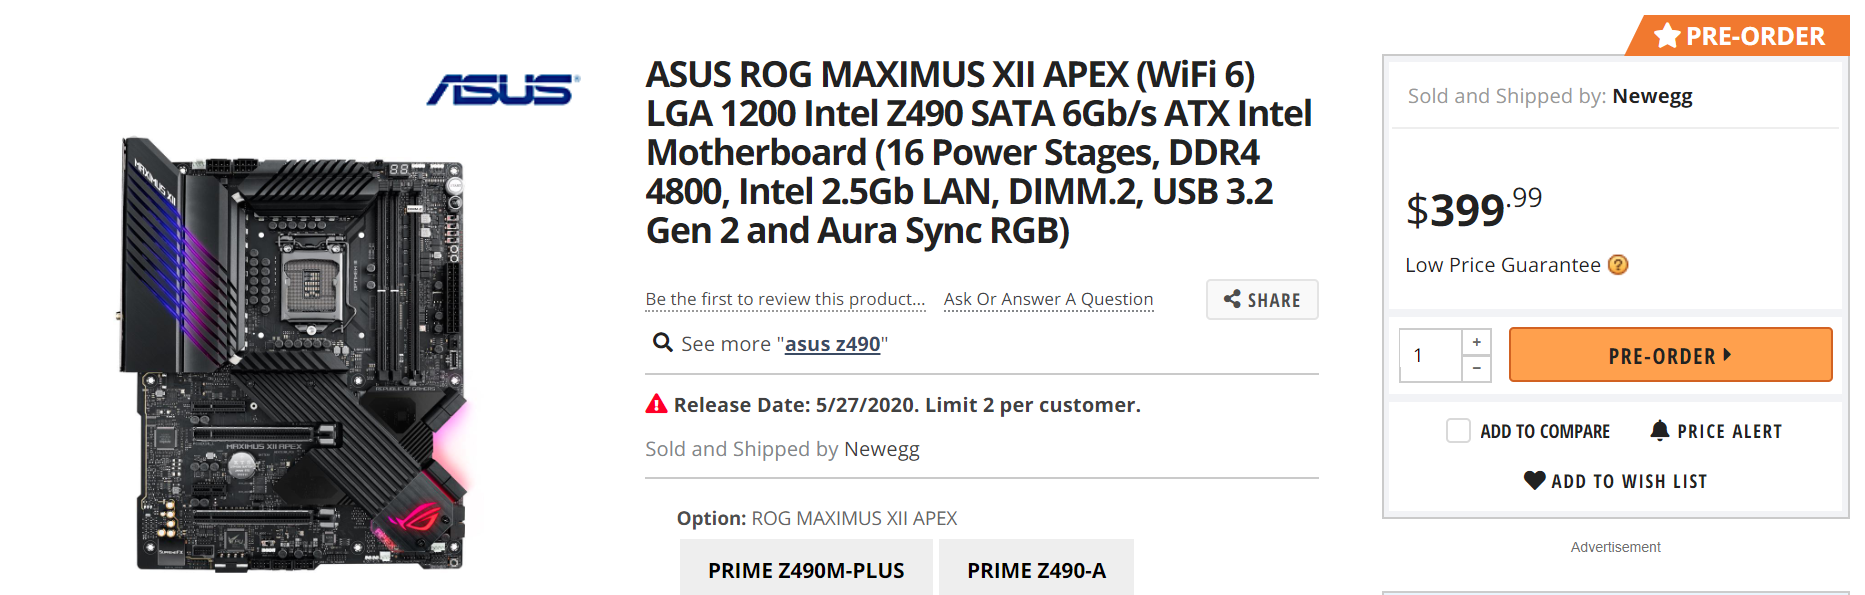This screenshot has height=595, width=1865.
Task: Select the PRIME Z490-A option
Action: pyautogui.click(x=1036, y=569)
